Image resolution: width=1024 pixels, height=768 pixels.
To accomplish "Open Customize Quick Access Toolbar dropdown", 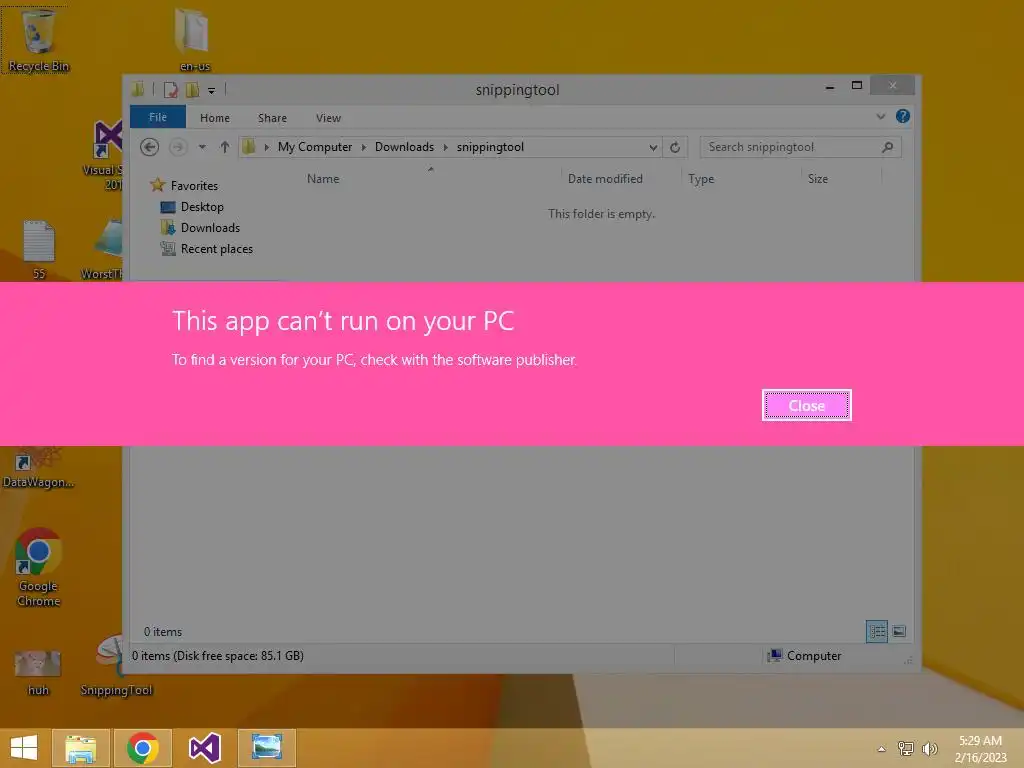I will (212, 91).
